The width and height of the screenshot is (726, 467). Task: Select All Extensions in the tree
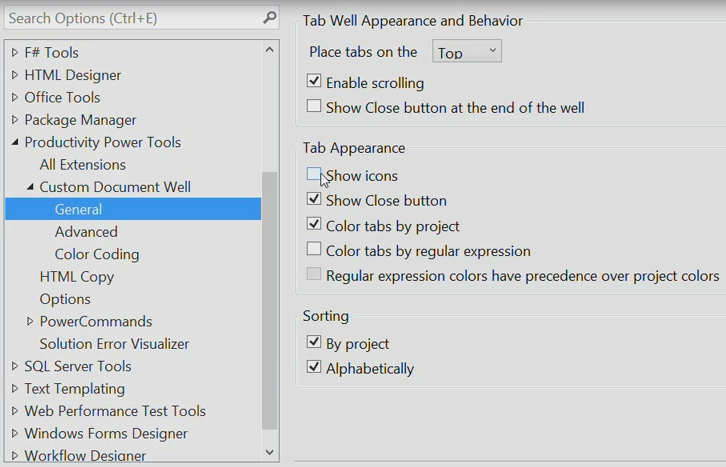[83, 165]
